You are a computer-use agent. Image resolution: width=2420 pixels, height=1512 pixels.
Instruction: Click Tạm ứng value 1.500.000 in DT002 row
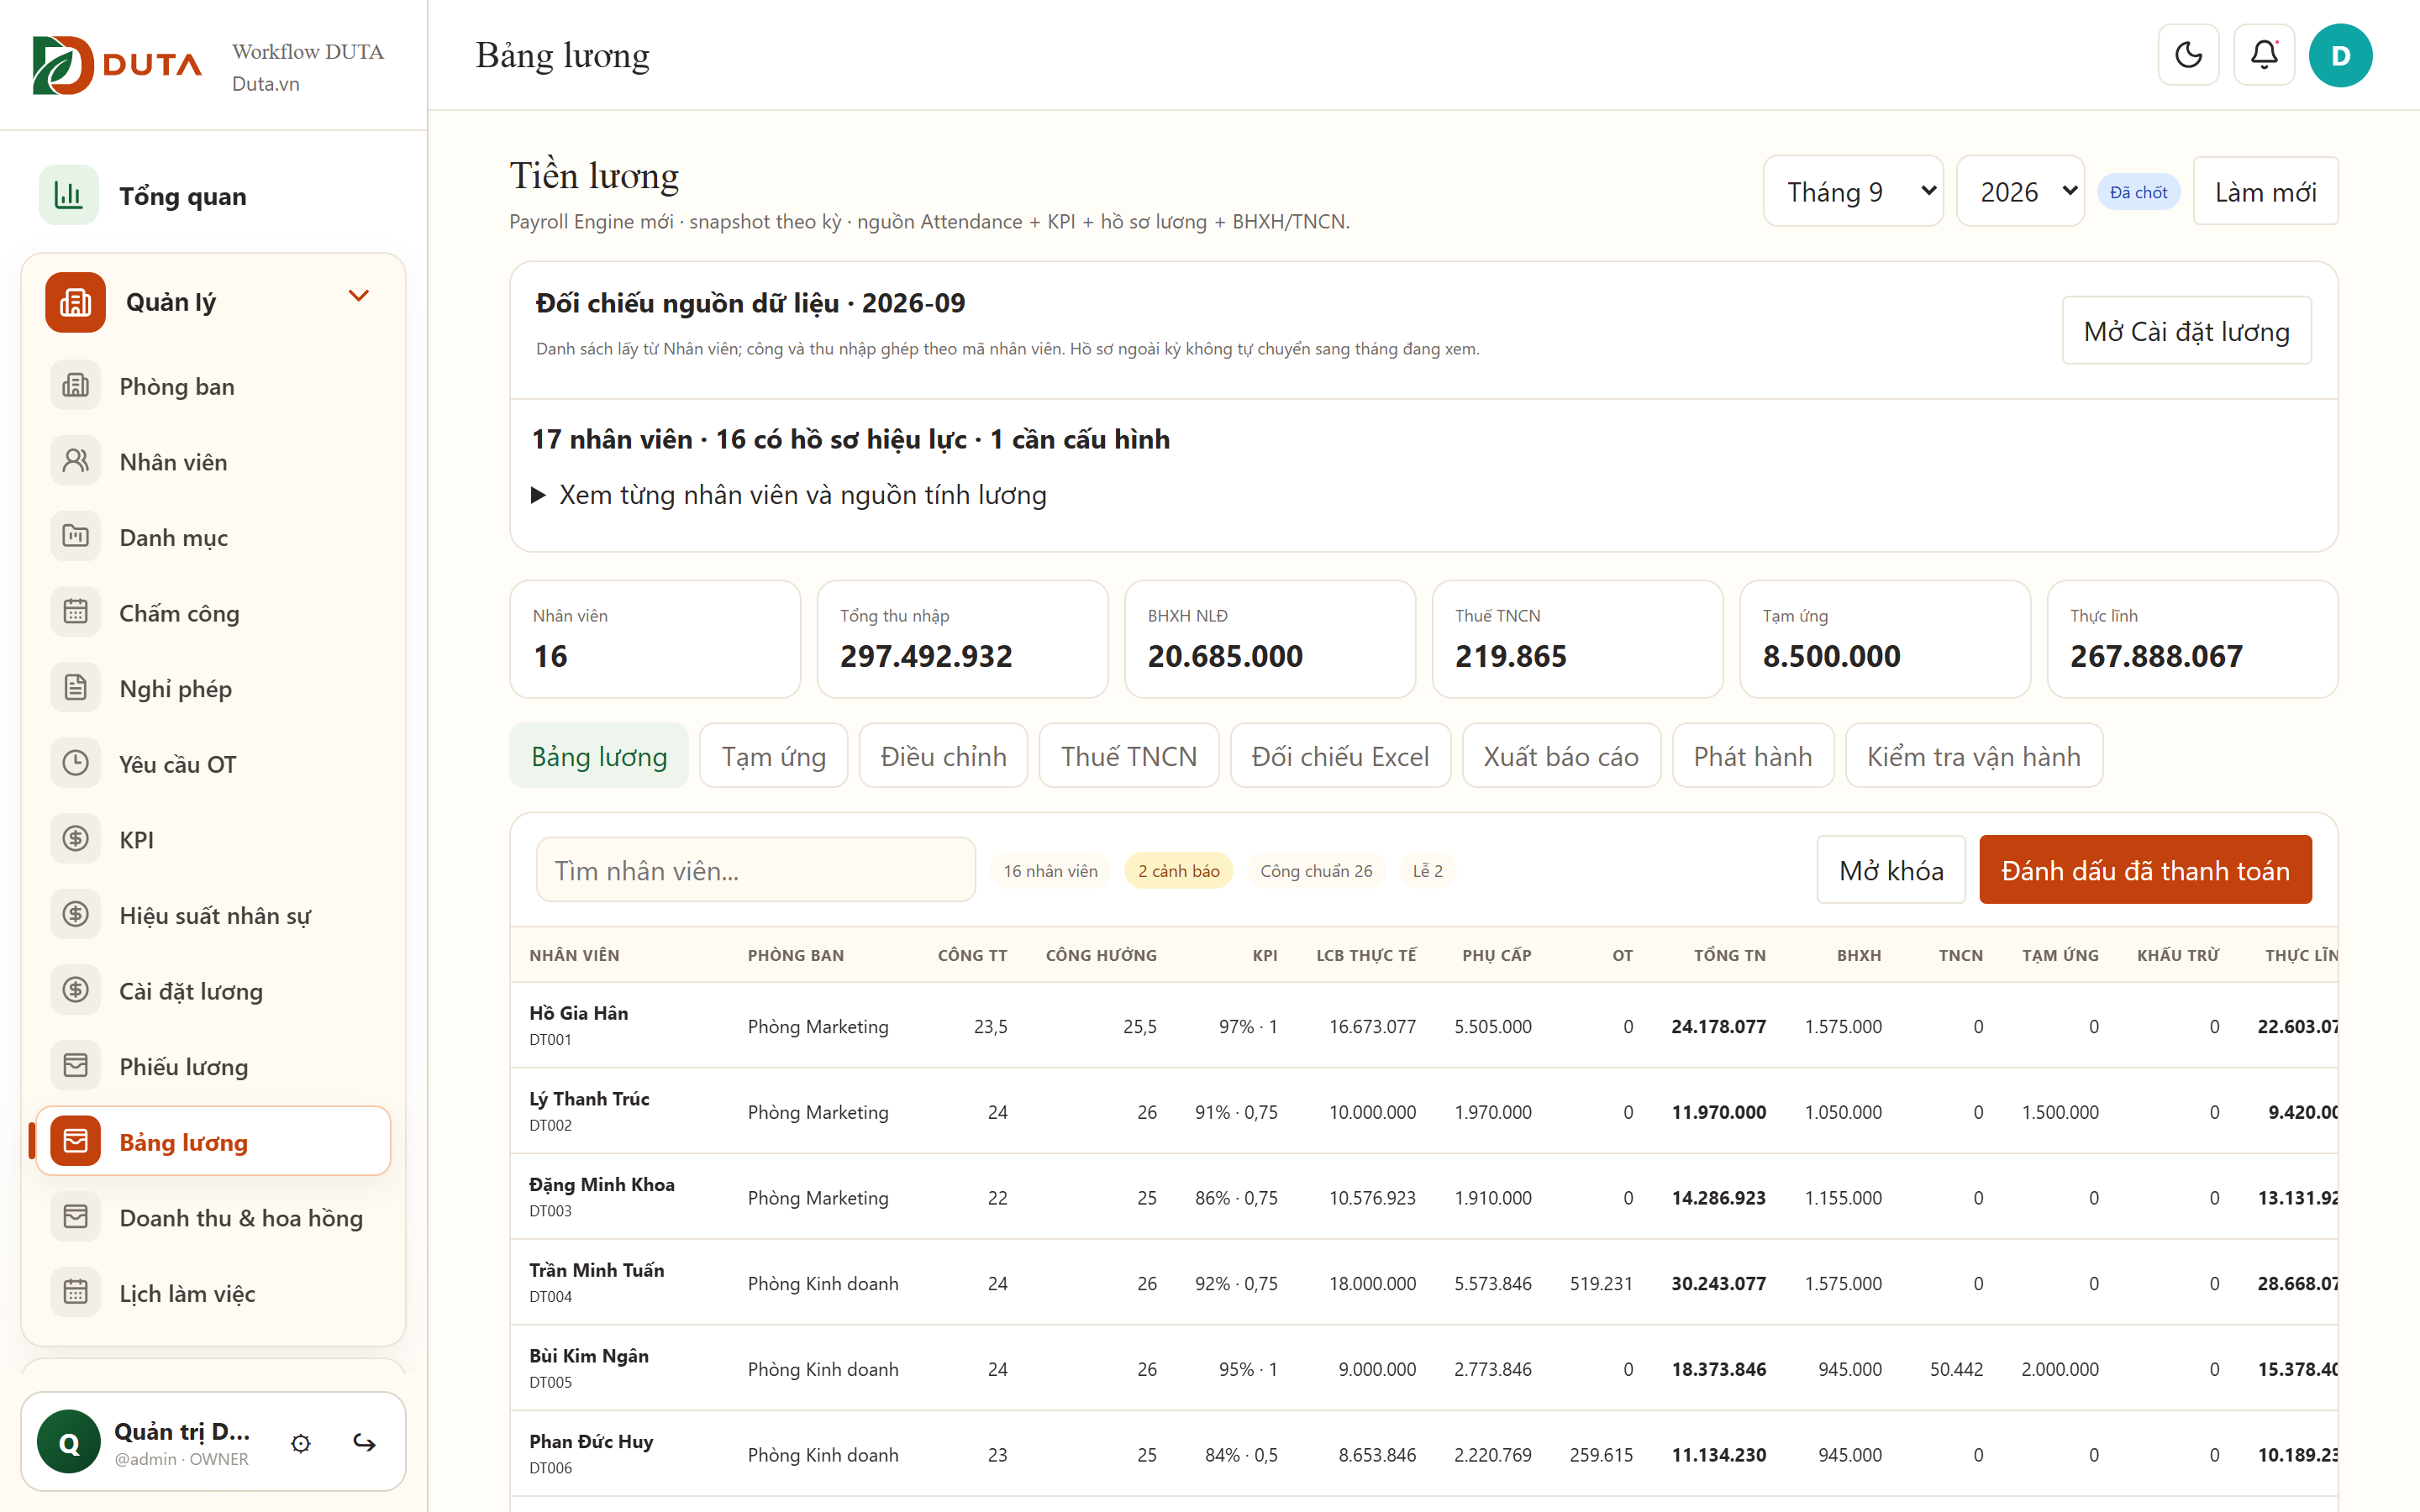[x=2060, y=1112]
